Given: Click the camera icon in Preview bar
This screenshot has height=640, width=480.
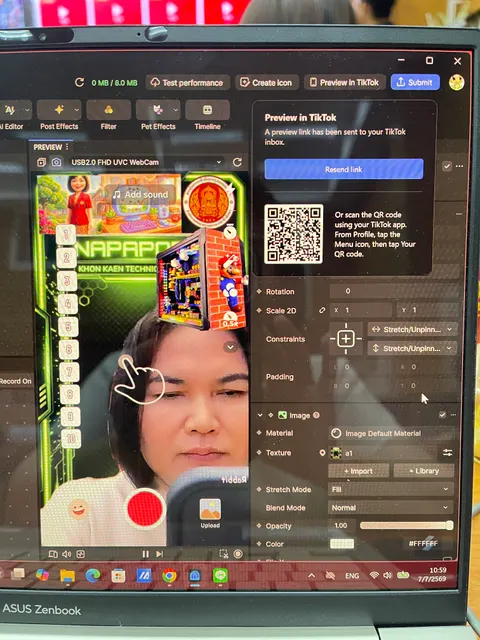Looking at the screenshot, I should click(x=56, y=162).
